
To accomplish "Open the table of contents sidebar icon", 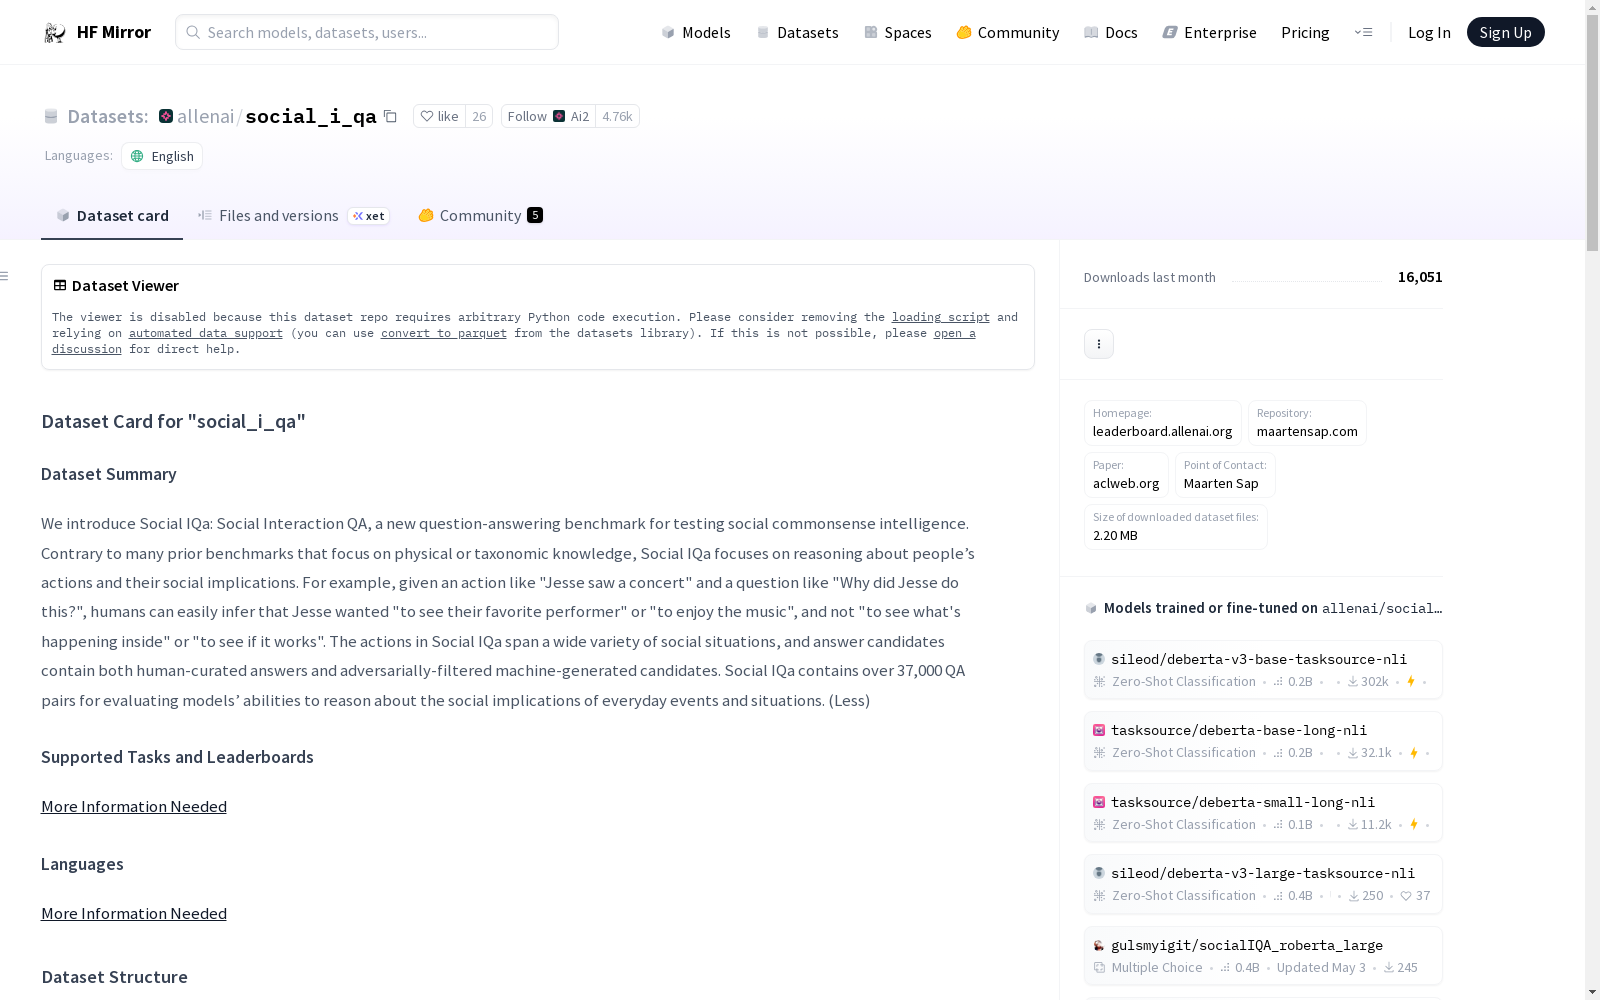I will coord(5,276).
